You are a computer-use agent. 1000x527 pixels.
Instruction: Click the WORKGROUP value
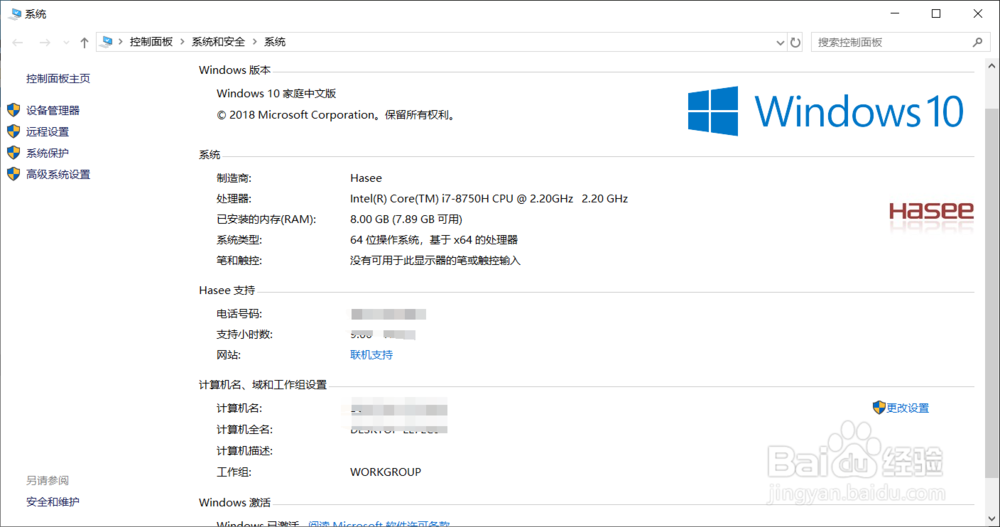coord(386,472)
